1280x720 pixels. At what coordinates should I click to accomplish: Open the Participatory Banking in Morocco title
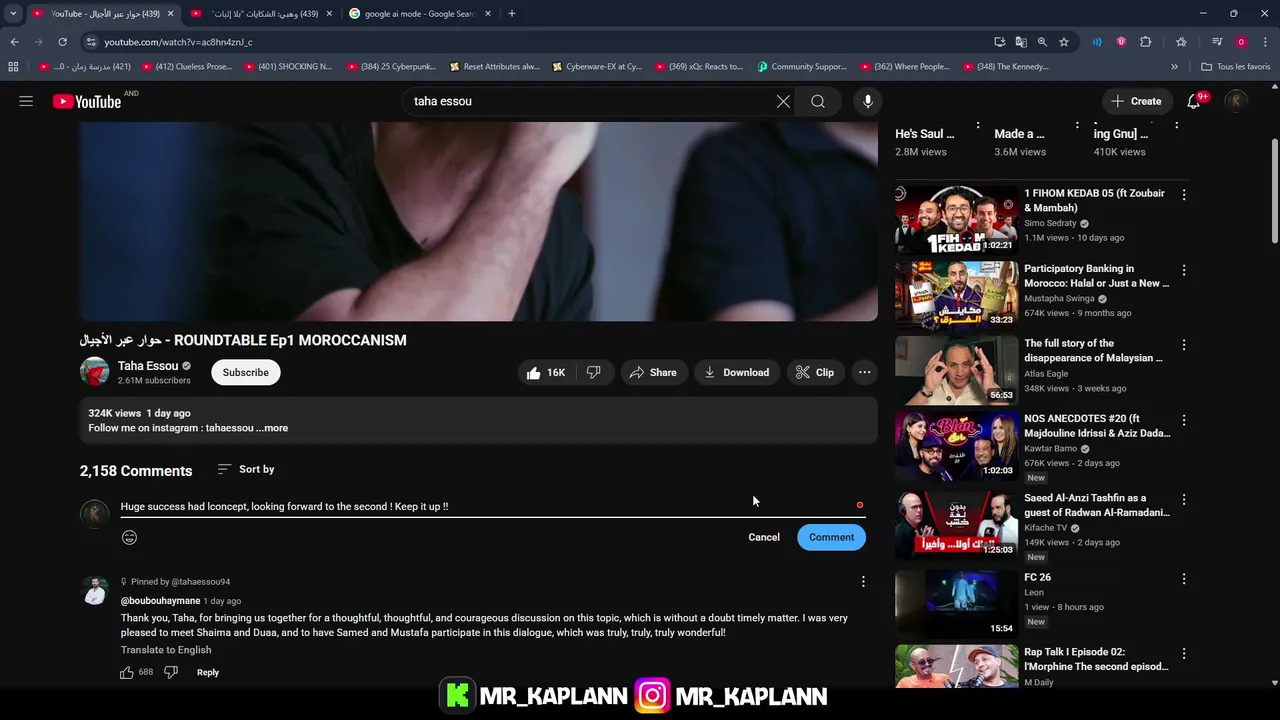point(1096,276)
